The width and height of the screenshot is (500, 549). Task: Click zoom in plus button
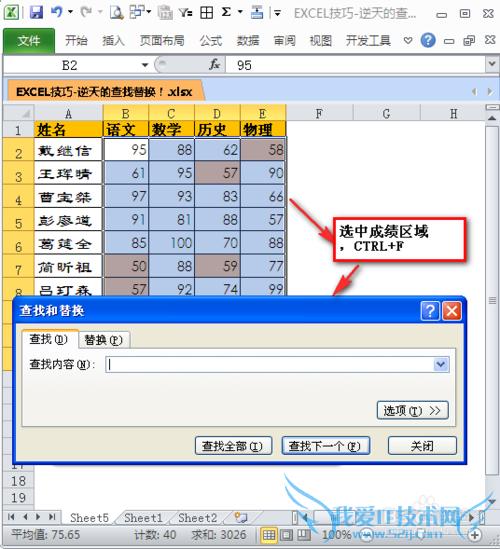click(x=475, y=535)
